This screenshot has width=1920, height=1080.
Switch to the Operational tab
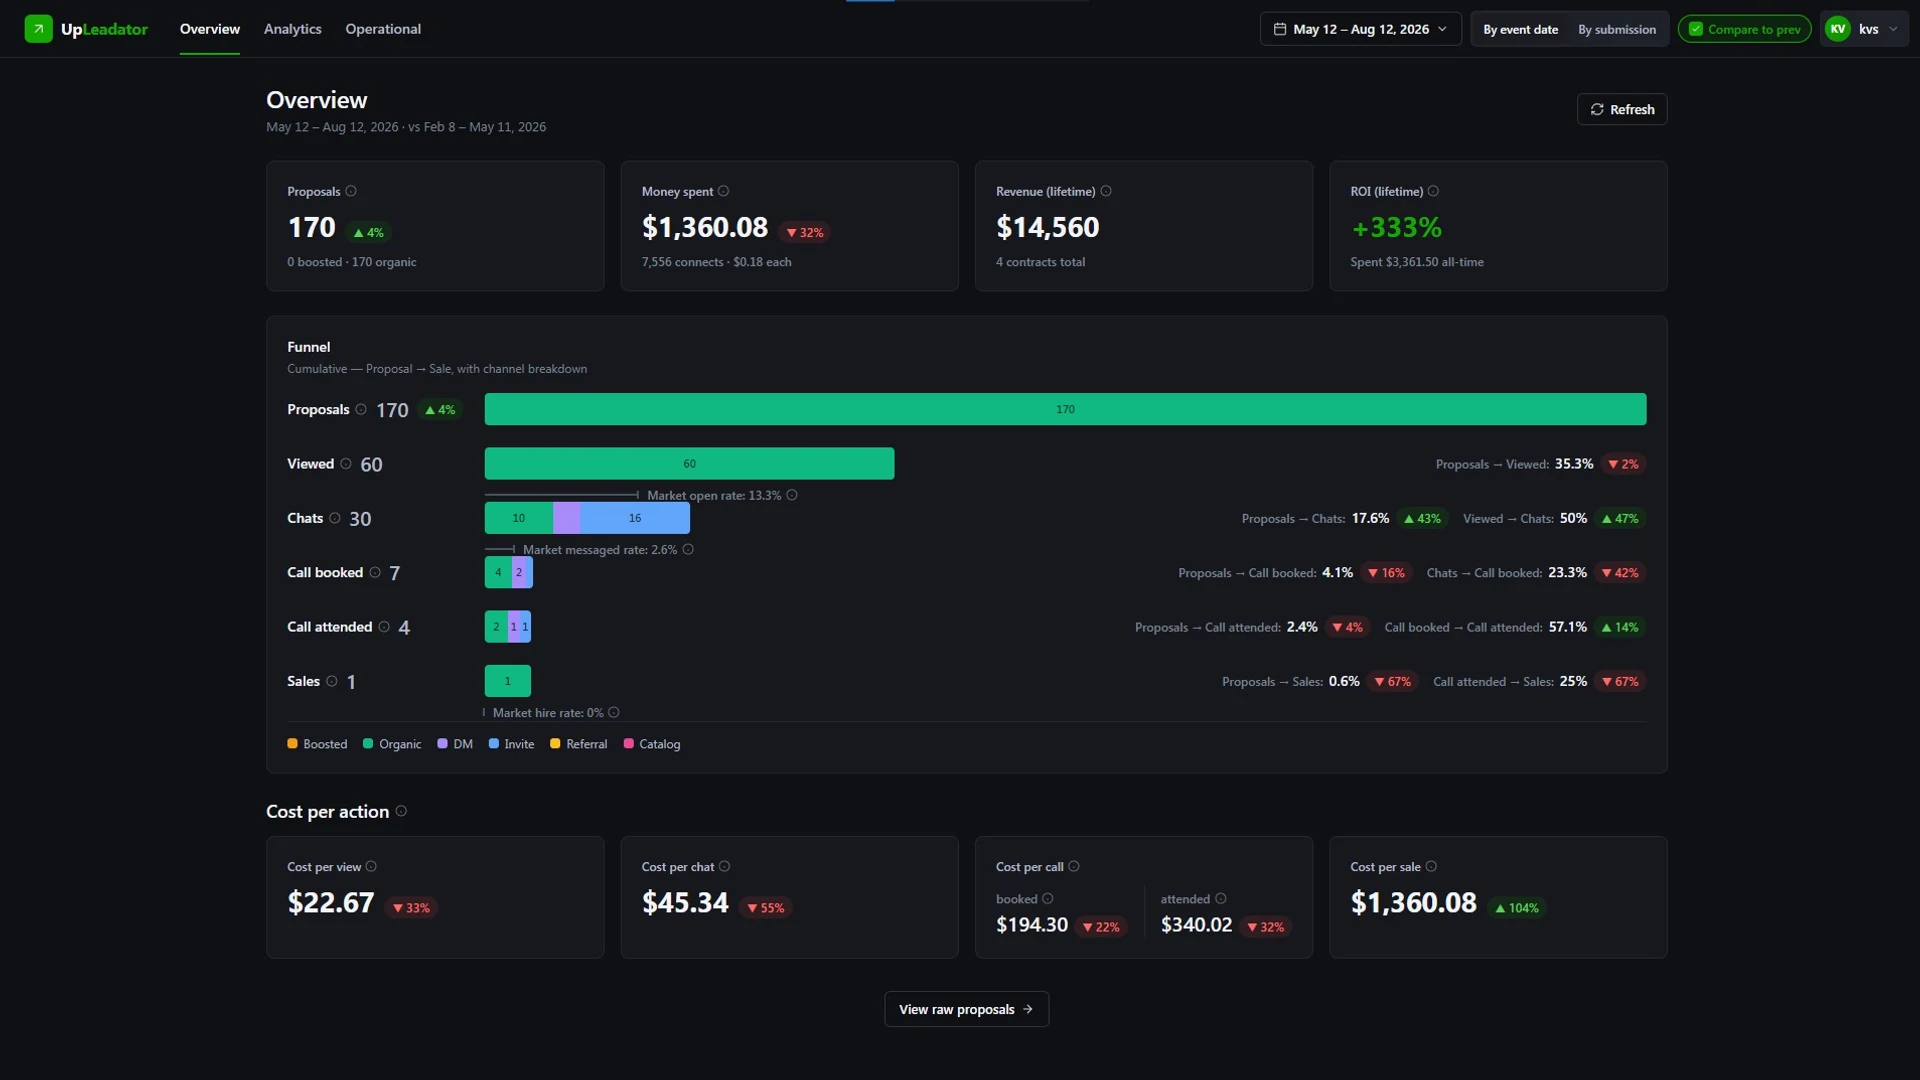click(383, 29)
